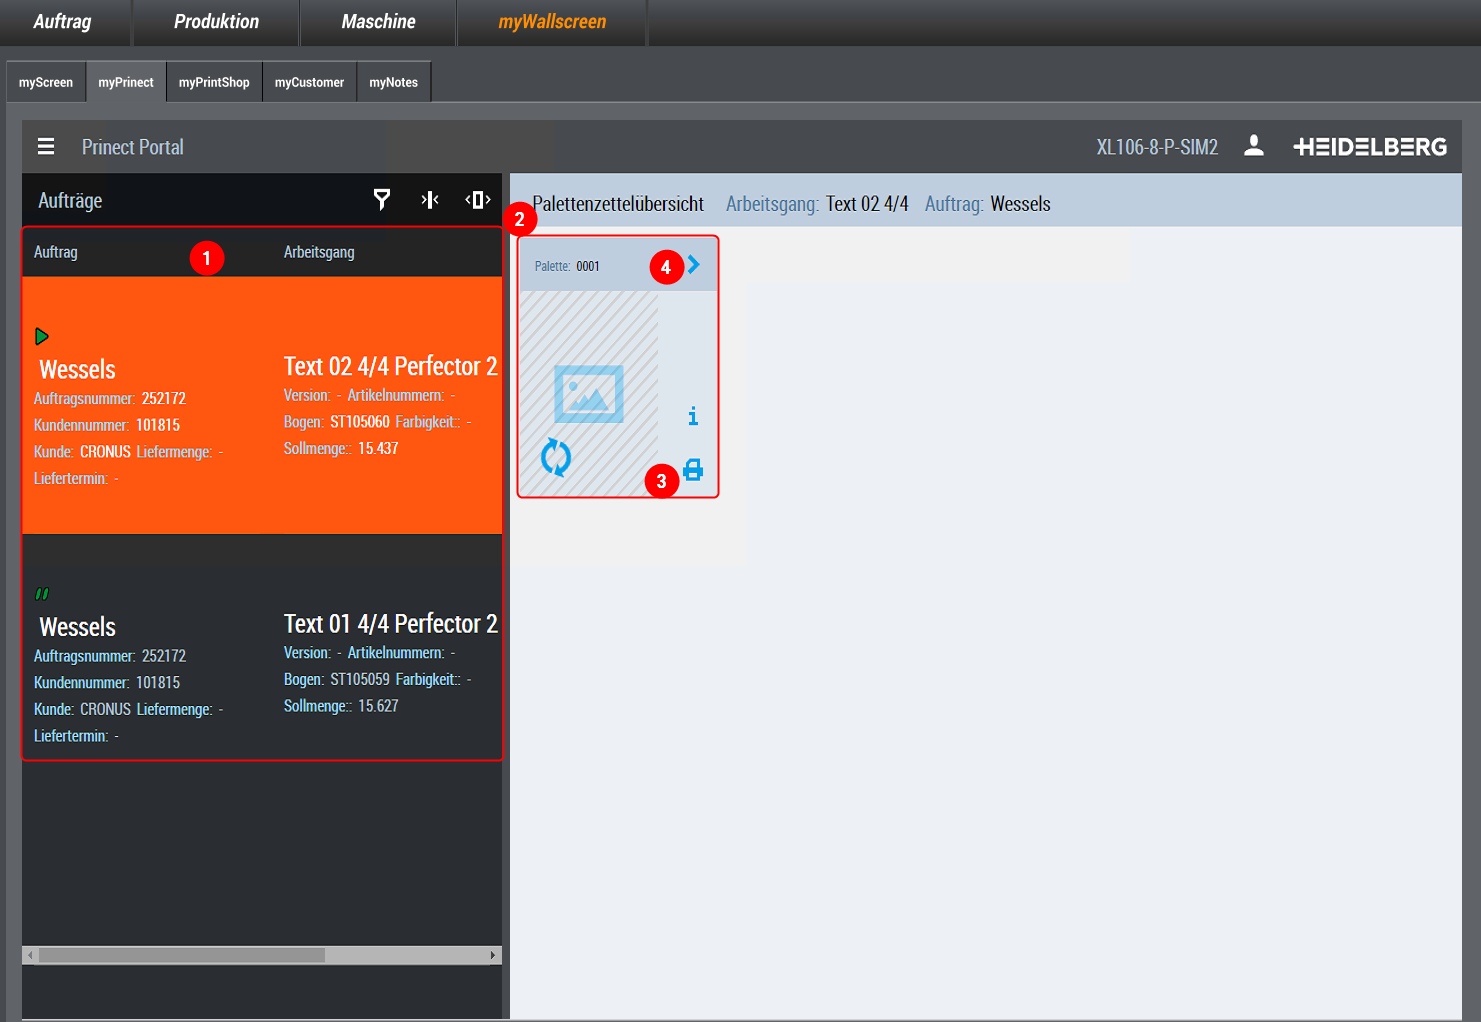Open the user profile icon
Image resolution: width=1481 pixels, height=1022 pixels.
(x=1253, y=147)
